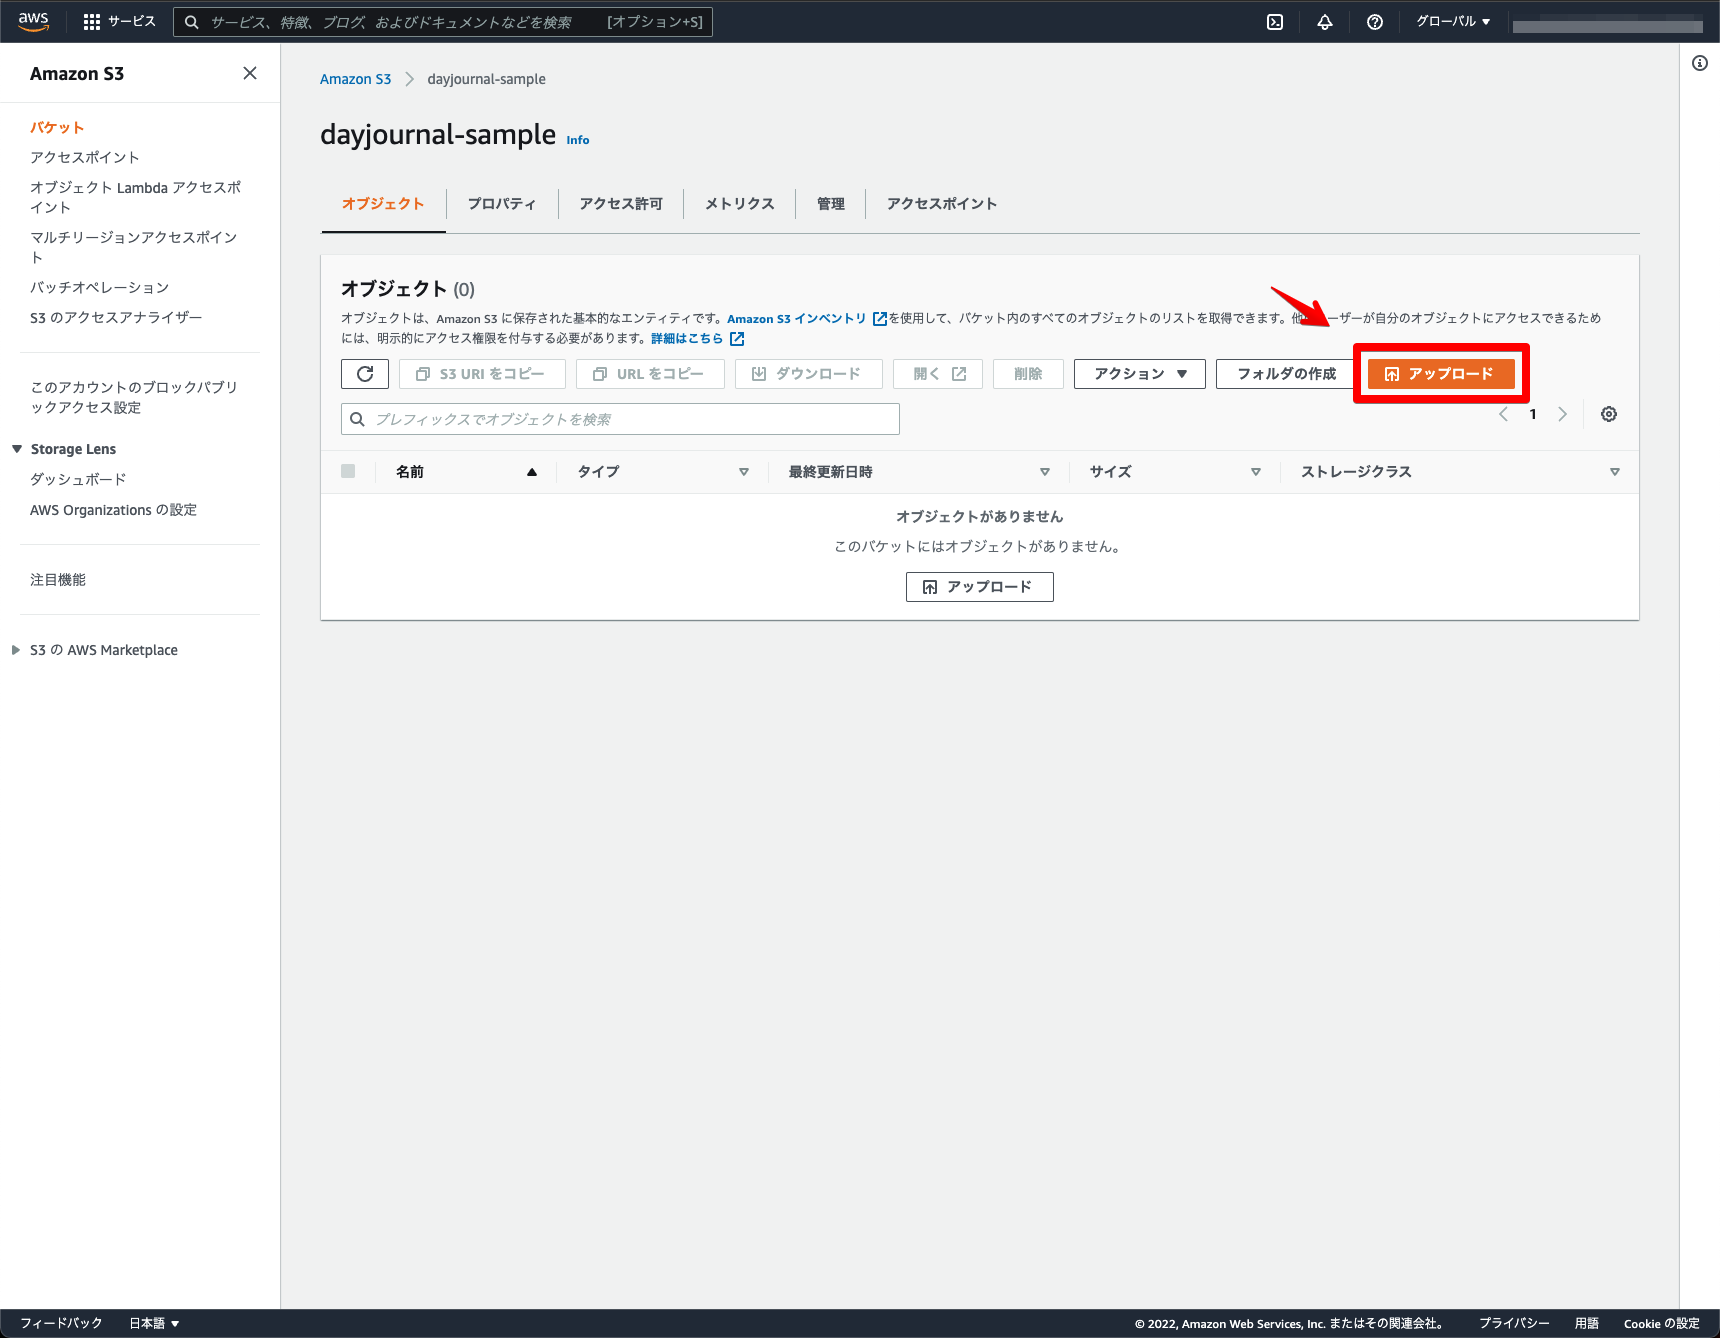Viewport: 1720px width, 1338px height.
Task: Switch to the 管理 tab
Action: click(831, 204)
